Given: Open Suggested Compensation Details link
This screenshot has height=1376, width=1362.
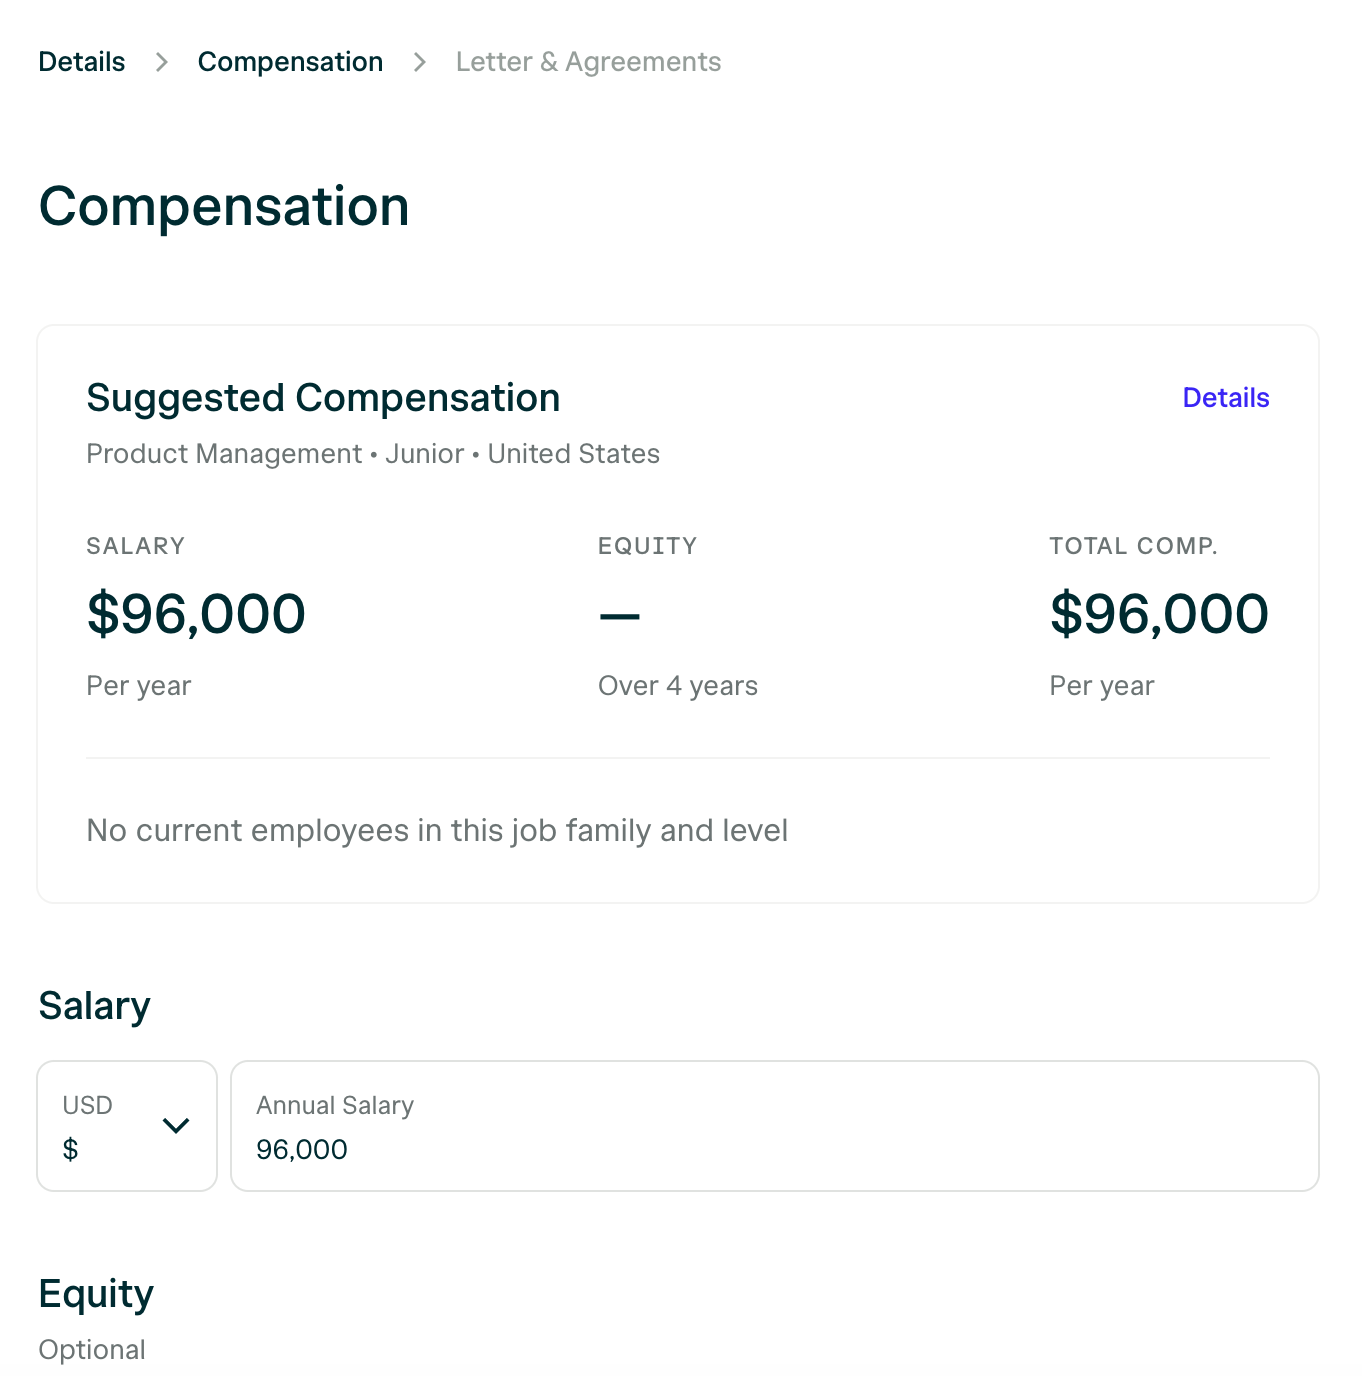Looking at the screenshot, I should [1226, 398].
